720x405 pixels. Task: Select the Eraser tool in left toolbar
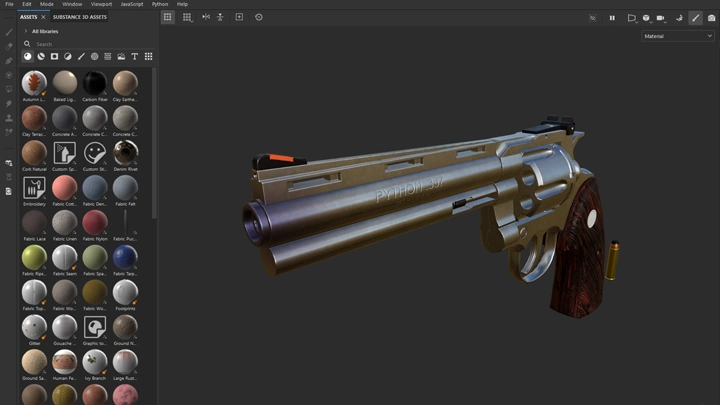(9, 46)
